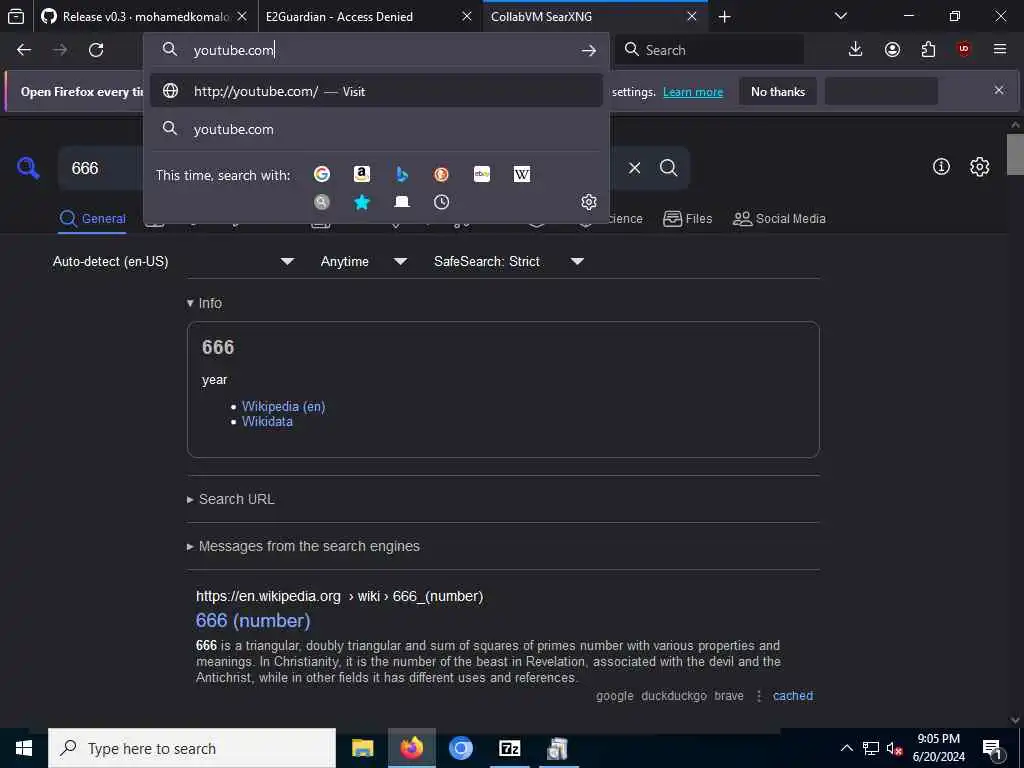Viewport: 1024px width, 768px height.
Task: Click Learn more in the notification bar
Action: click(693, 92)
